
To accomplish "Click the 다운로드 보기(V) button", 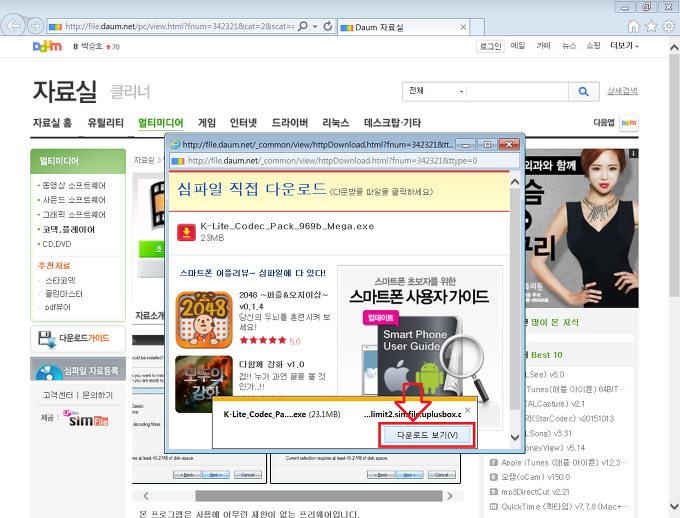I will (x=427, y=435).
